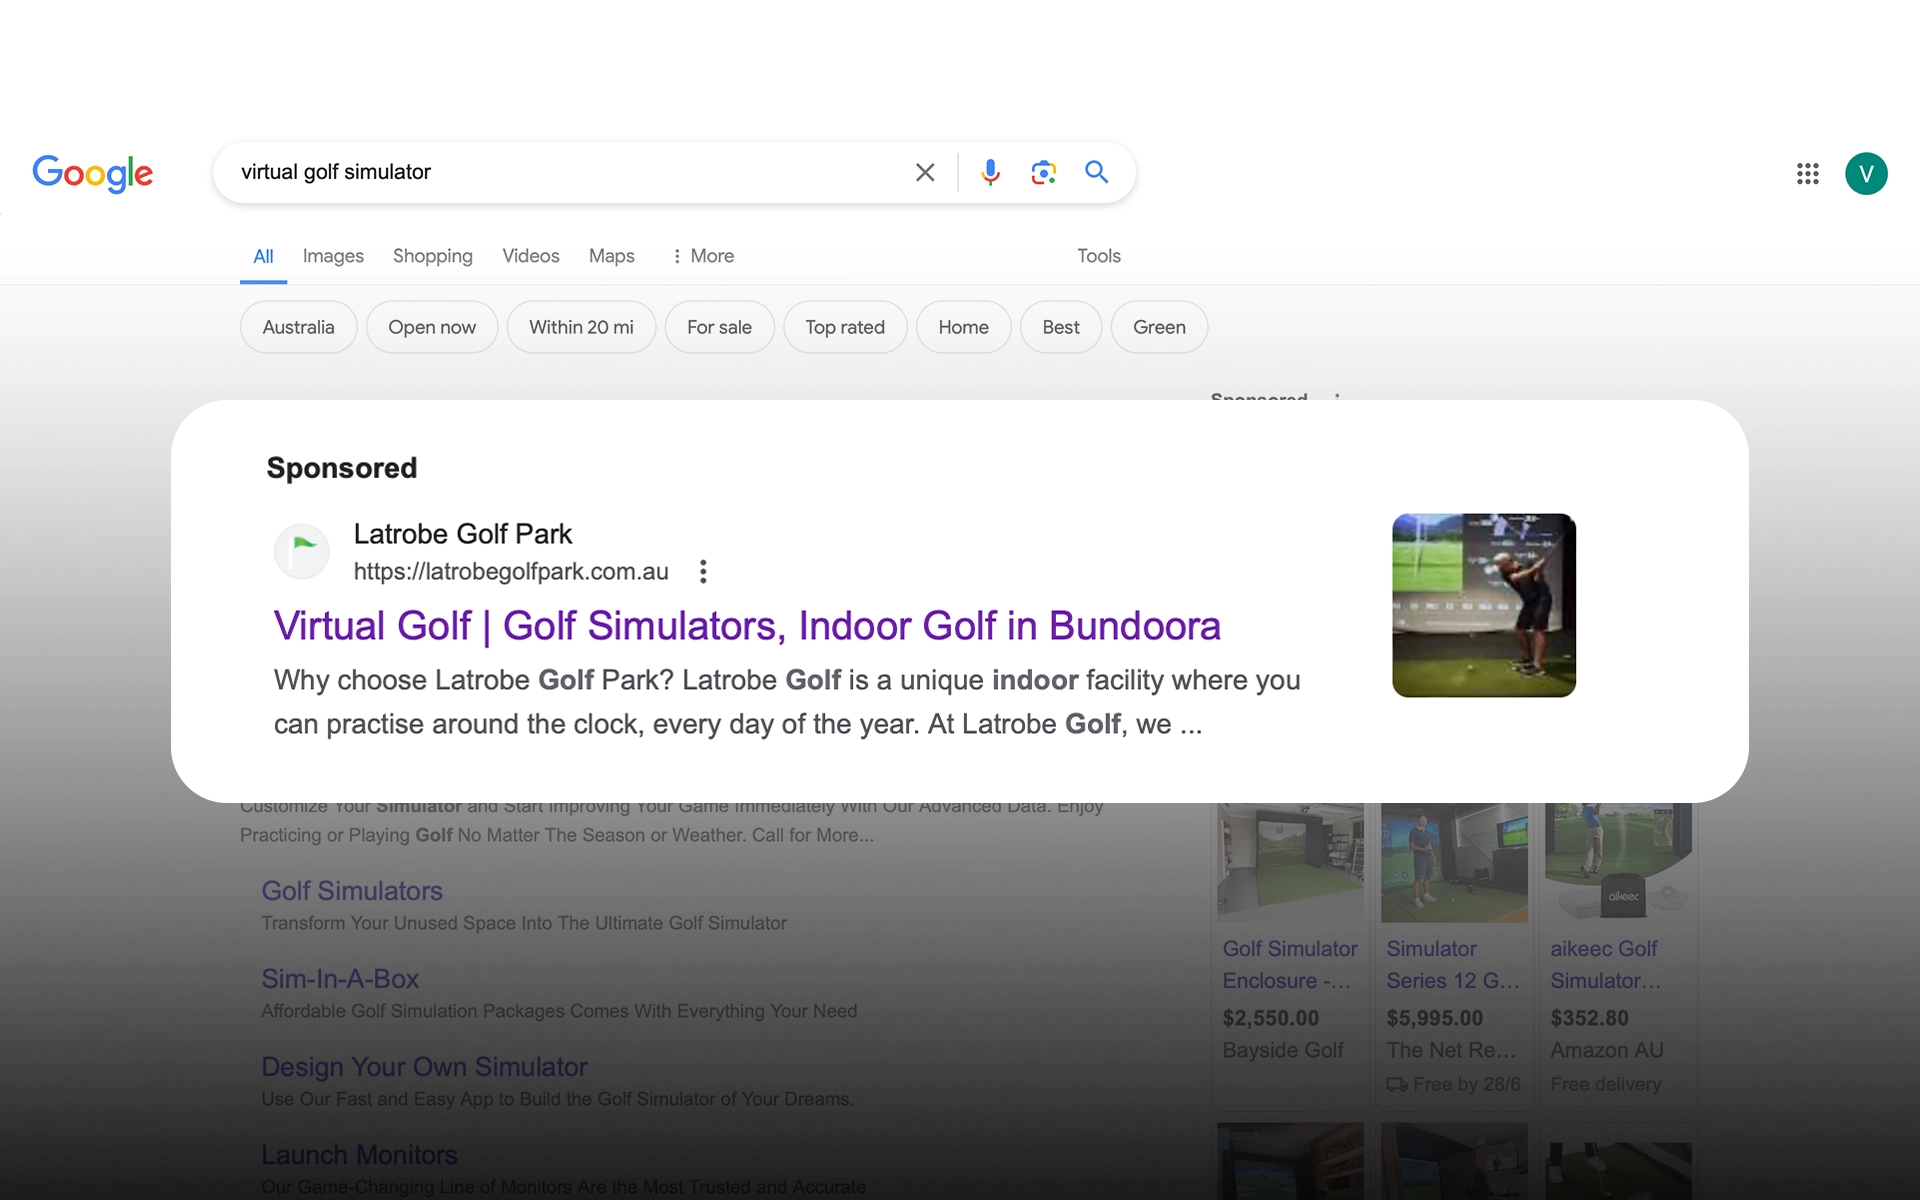
Task: Click the Sponsored label in the highlighted card
Action: click(x=342, y=468)
